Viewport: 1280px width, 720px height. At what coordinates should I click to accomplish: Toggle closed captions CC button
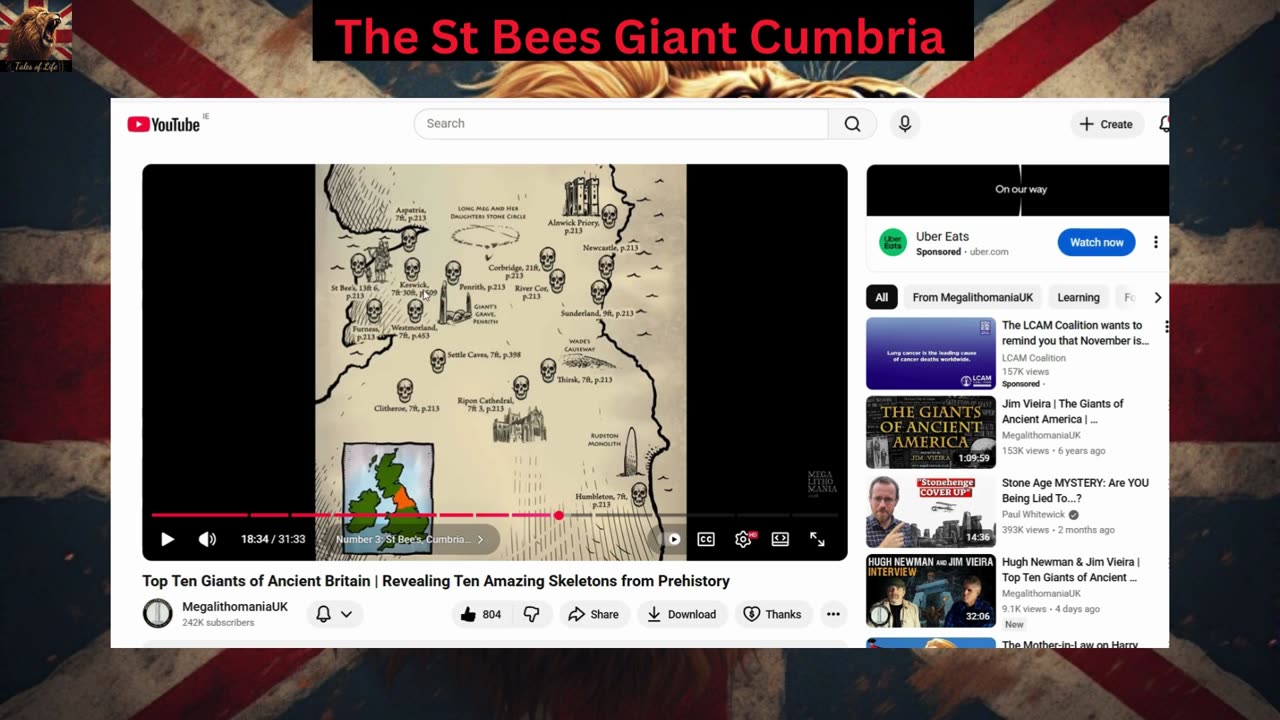(706, 539)
